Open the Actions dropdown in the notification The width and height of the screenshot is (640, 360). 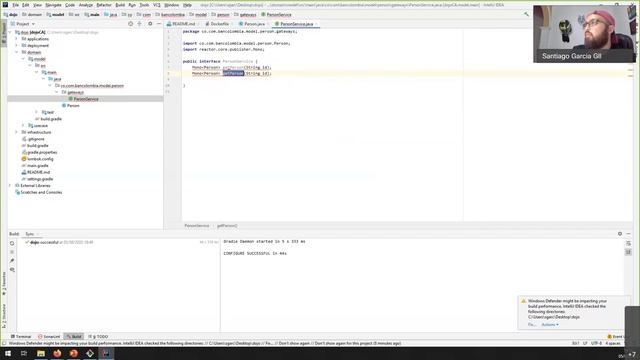[x=550, y=324]
